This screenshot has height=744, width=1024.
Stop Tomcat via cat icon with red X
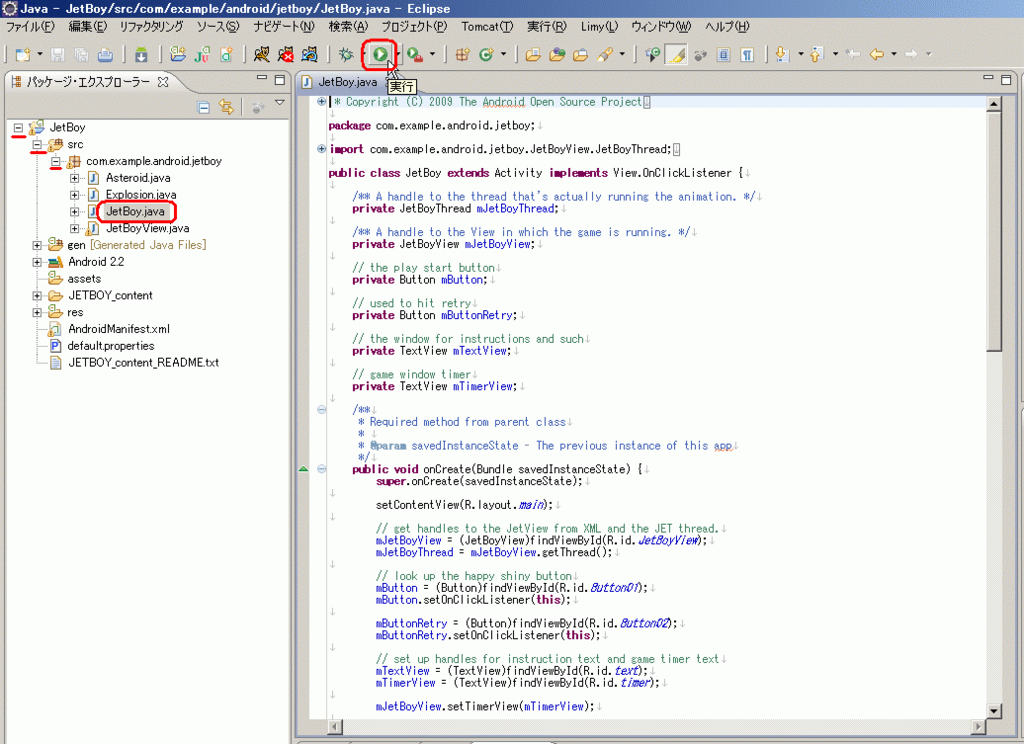[x=285, y=54]
